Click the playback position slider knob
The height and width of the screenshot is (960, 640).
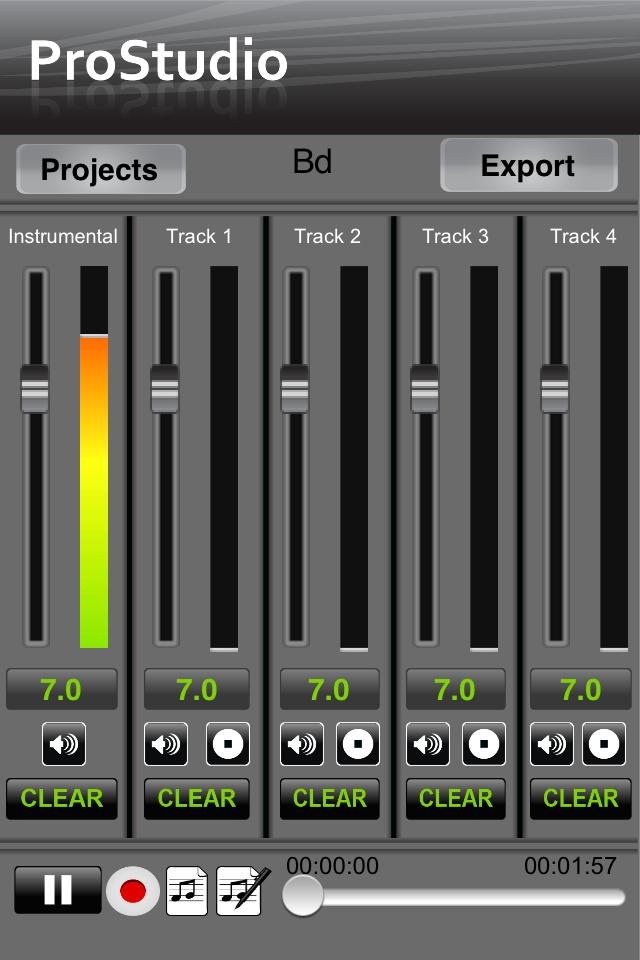tap(303, 896)
